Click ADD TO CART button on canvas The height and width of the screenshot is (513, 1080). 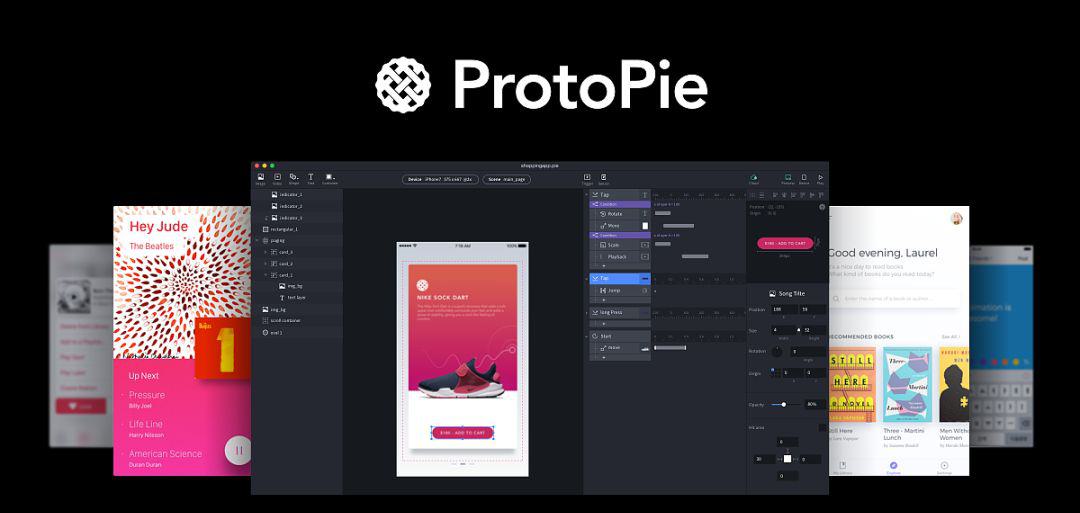(x=462, y=432)
